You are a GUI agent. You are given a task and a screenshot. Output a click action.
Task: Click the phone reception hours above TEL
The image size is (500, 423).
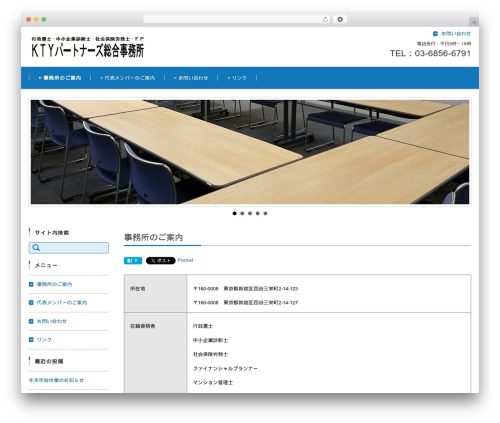(444, 44)
